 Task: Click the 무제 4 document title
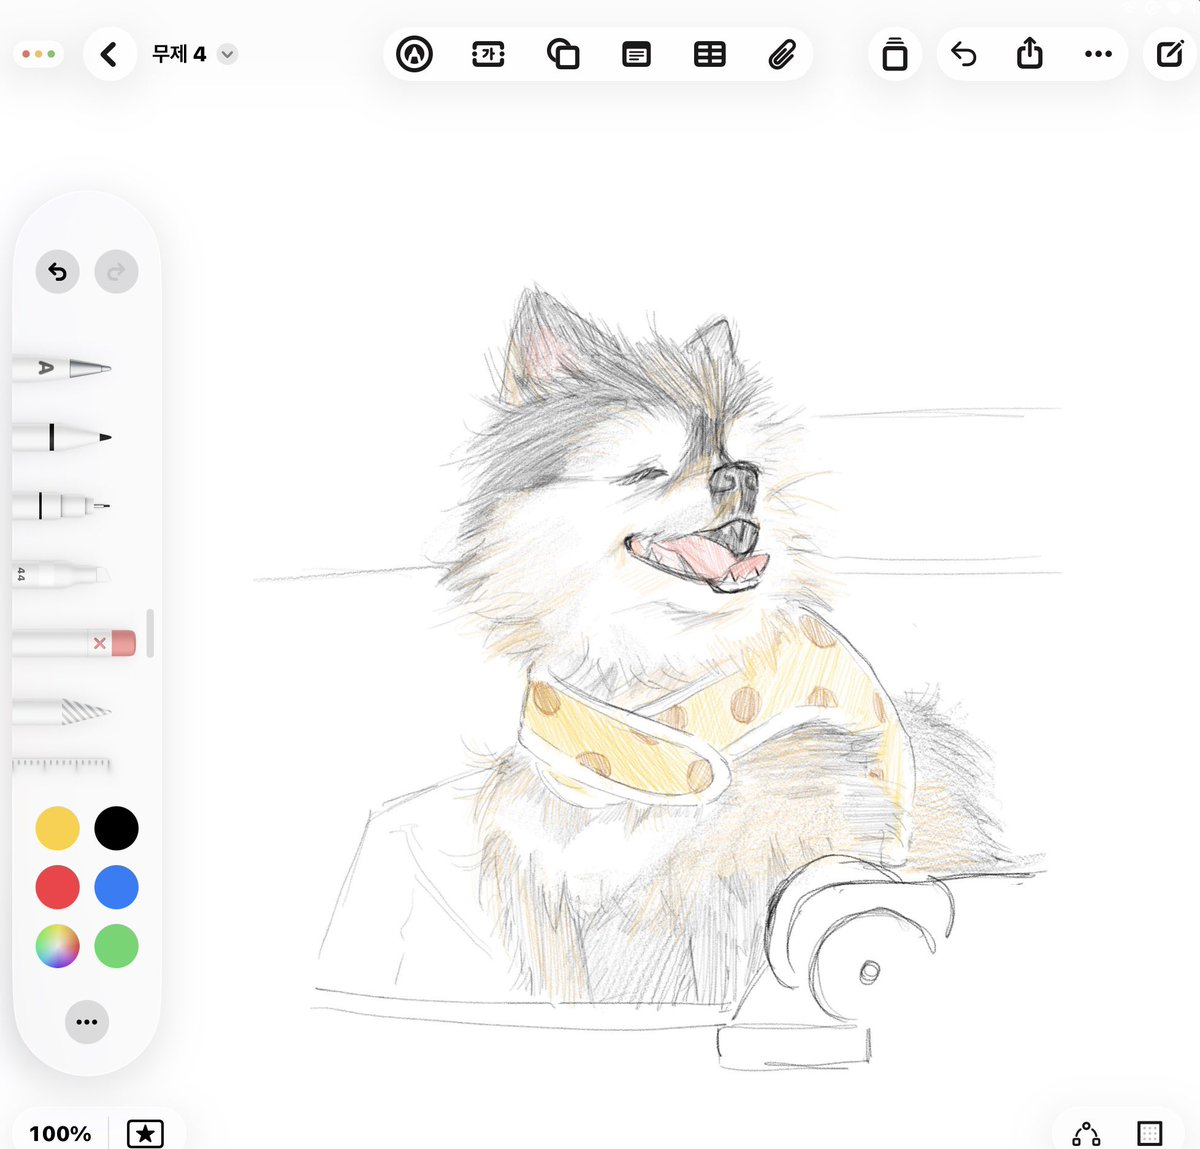179,54
